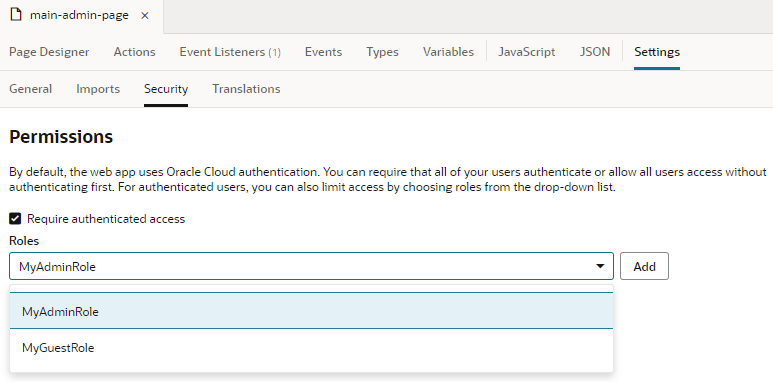Open the General settings subtab
This screenshot has width=773, height=382.
click(31, 89)
